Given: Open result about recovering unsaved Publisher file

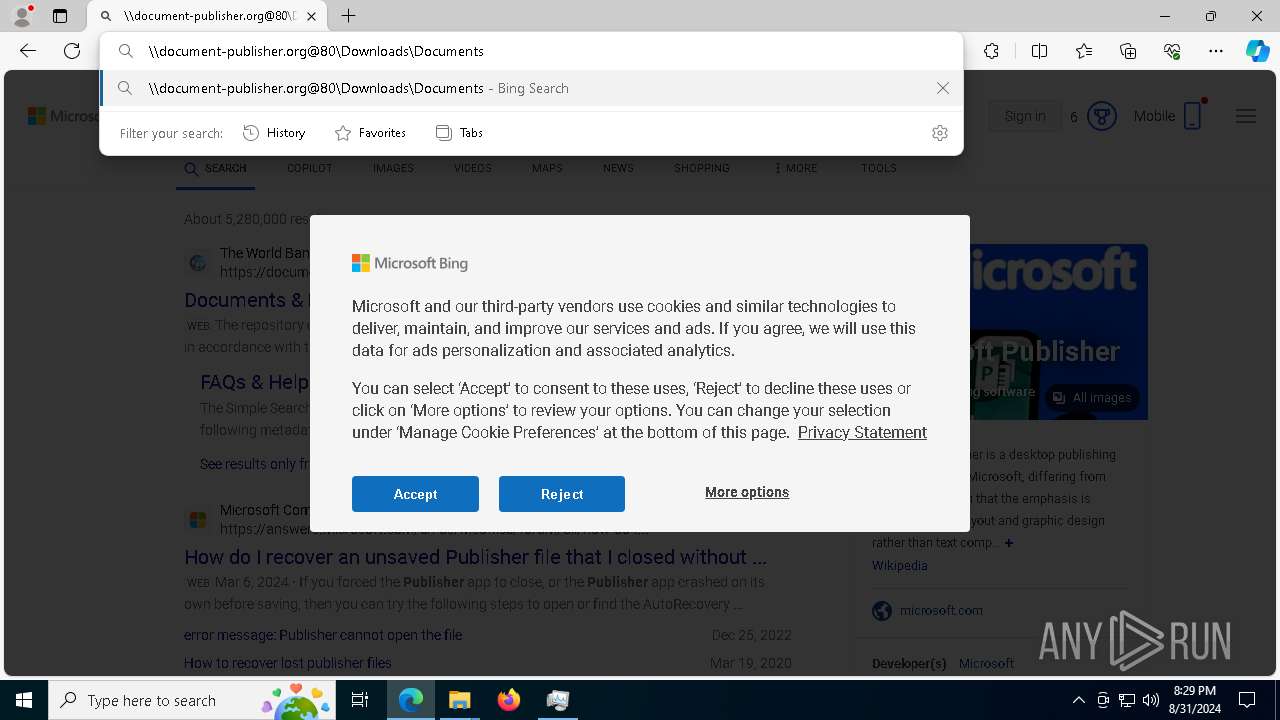Looking at the screenshot, I should pyautogui.click(x=475, y=557).
